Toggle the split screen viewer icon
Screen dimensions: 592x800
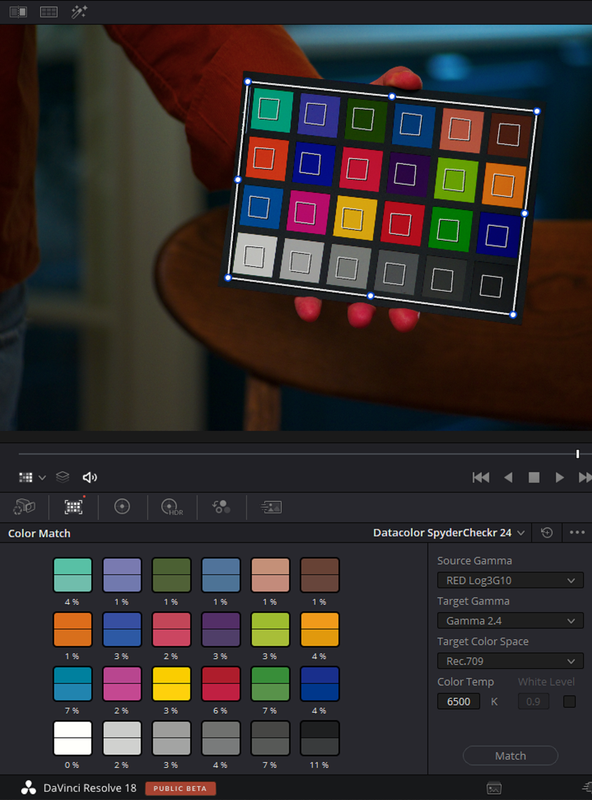18,11
